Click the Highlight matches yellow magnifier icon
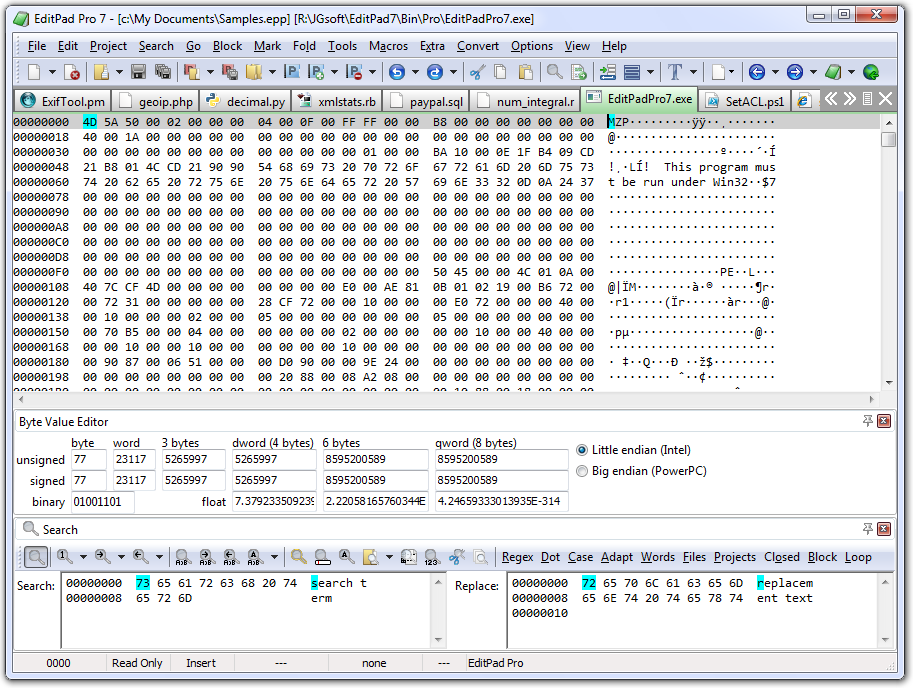The image size is (913, 688). point(299,557)
